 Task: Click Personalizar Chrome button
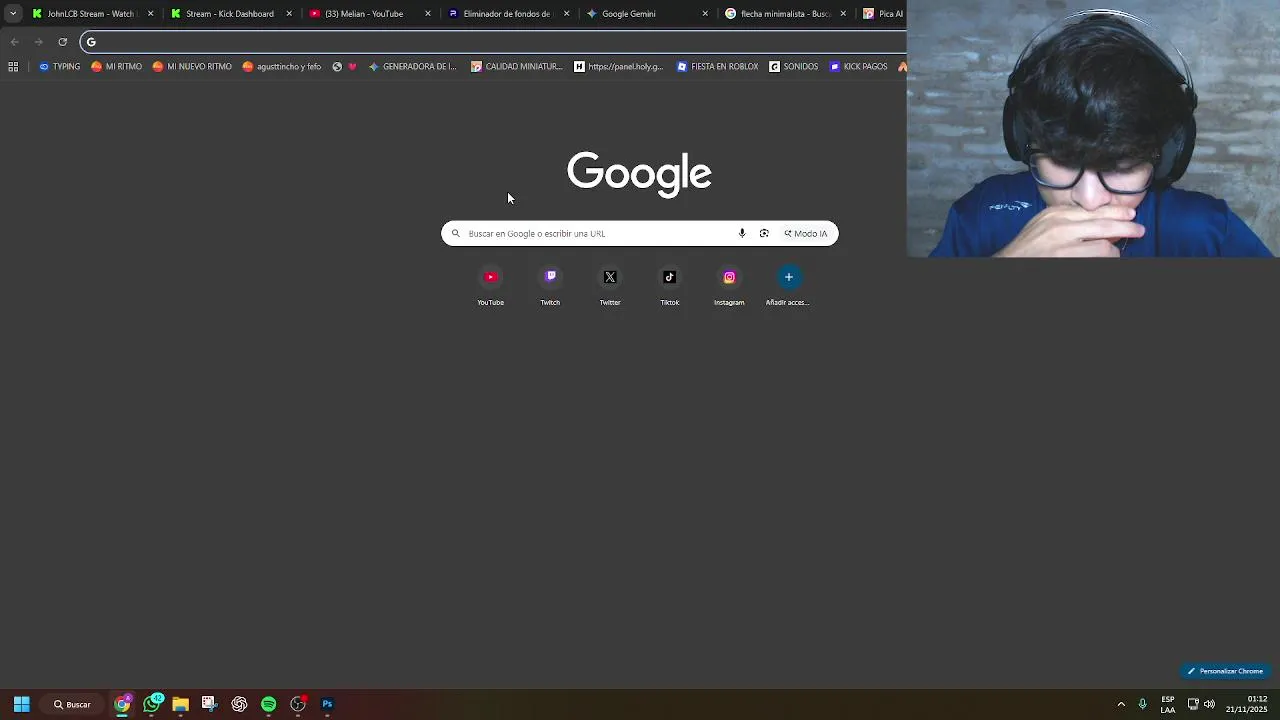1225,671
